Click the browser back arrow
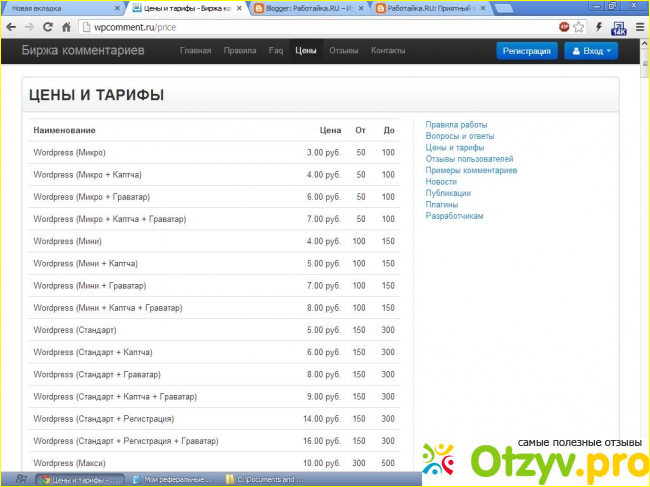Screen dimensions: 650x487 (10, 26)
